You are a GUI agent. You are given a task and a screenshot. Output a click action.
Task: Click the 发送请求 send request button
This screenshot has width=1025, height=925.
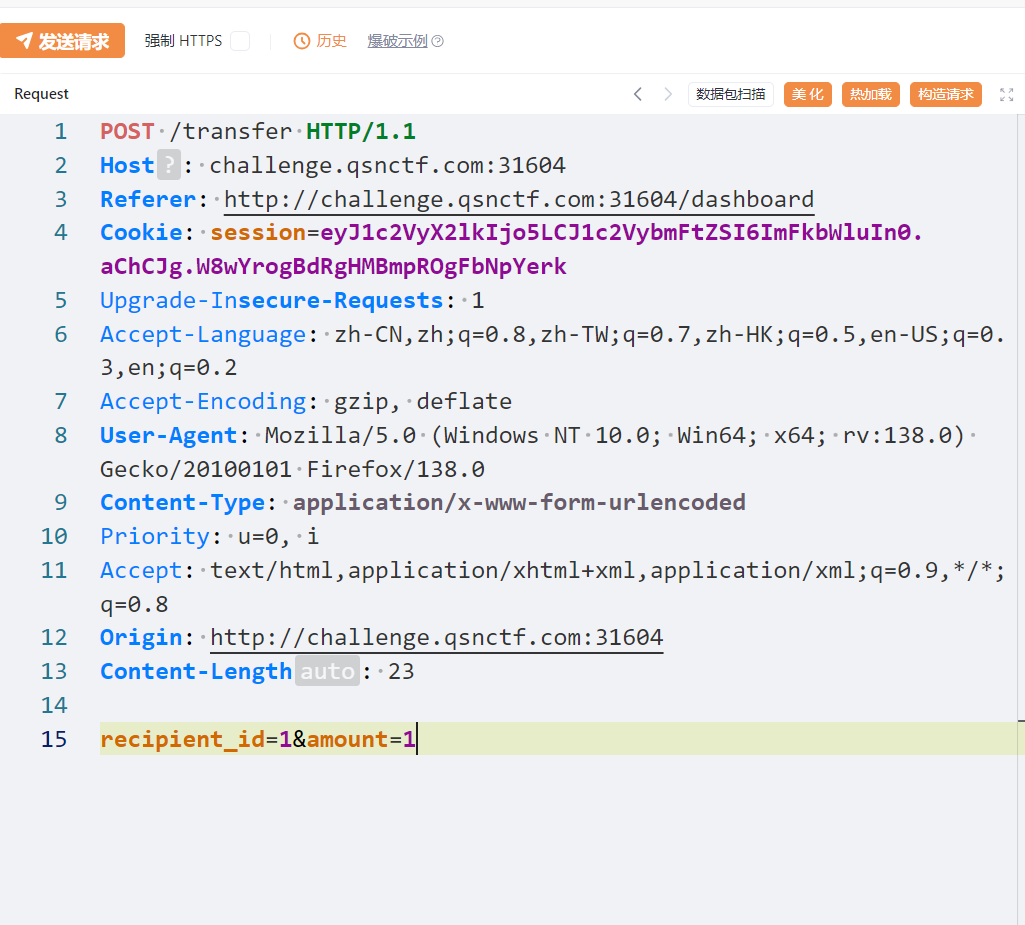(x=62, y=41)
